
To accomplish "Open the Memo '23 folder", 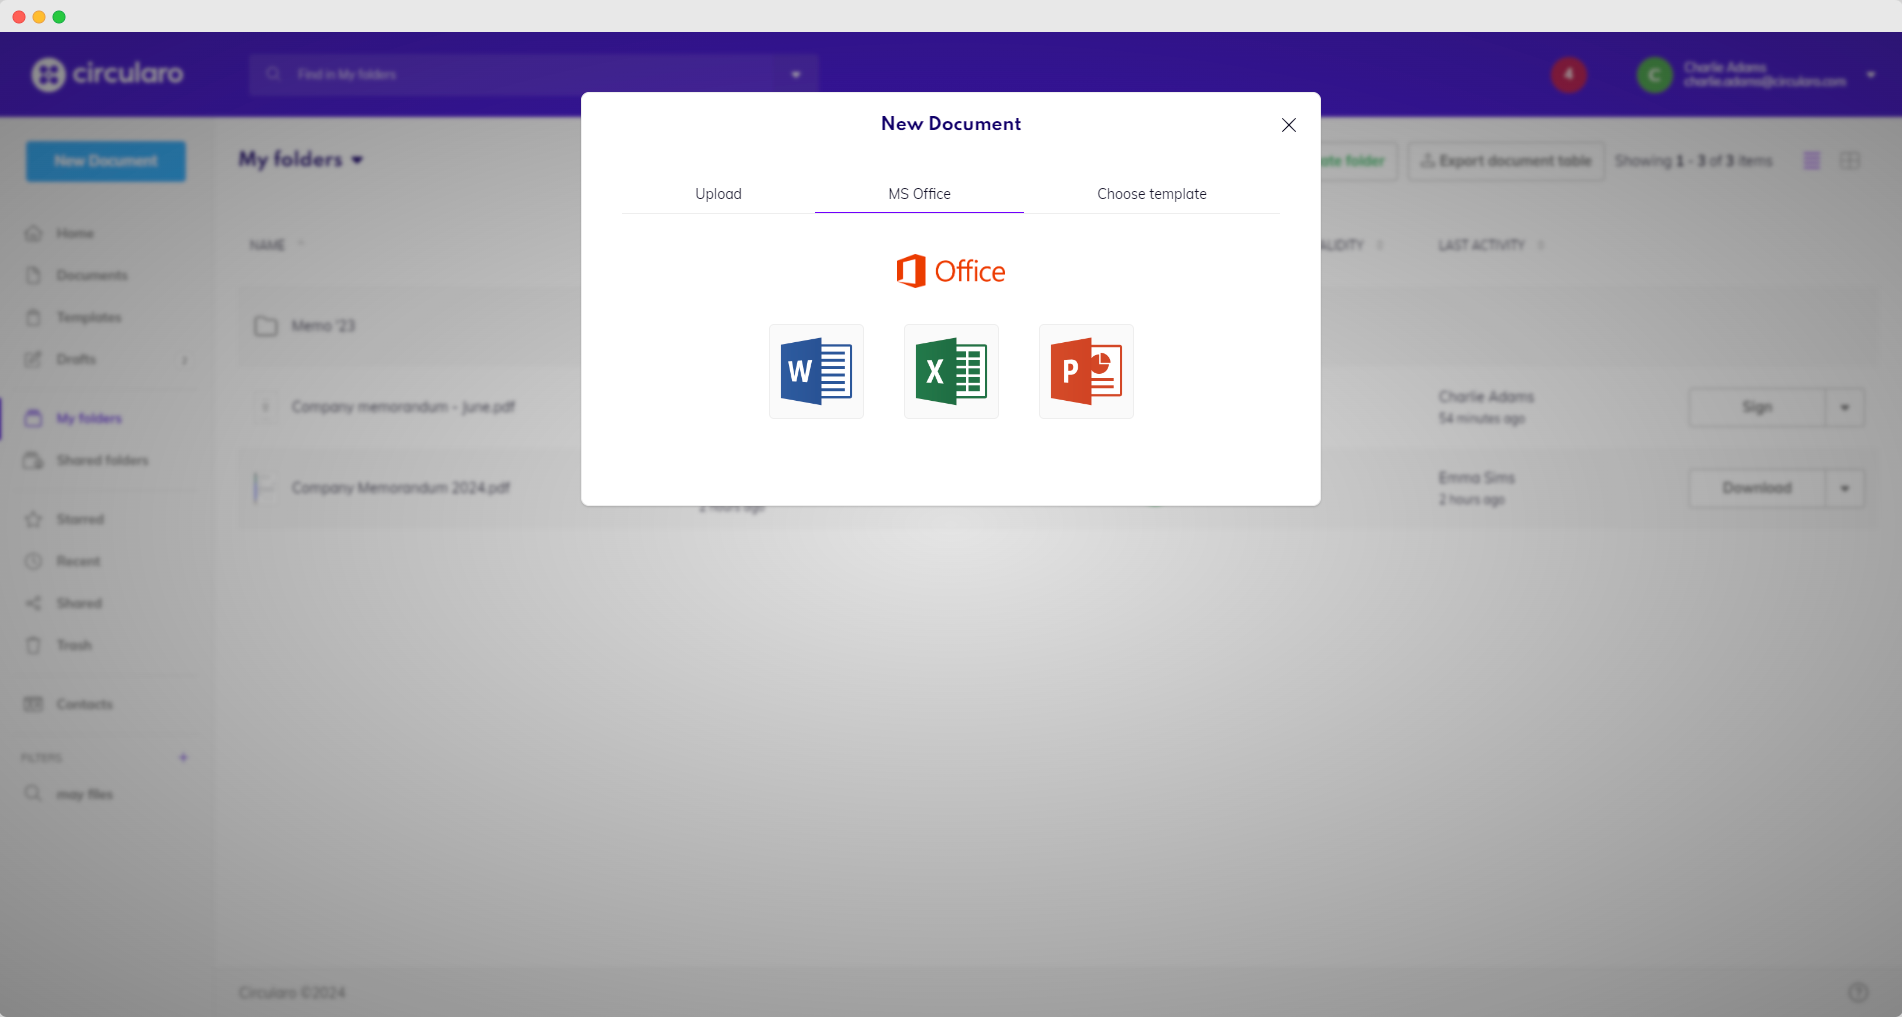I will (x=323, y=326).
